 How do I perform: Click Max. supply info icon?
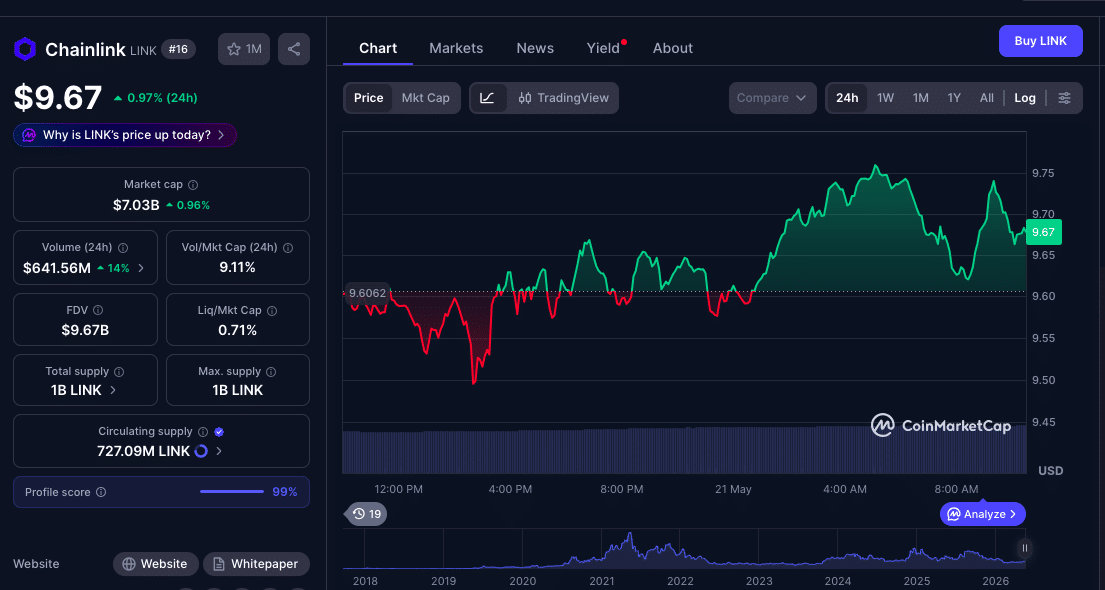(x=271, y=371)
